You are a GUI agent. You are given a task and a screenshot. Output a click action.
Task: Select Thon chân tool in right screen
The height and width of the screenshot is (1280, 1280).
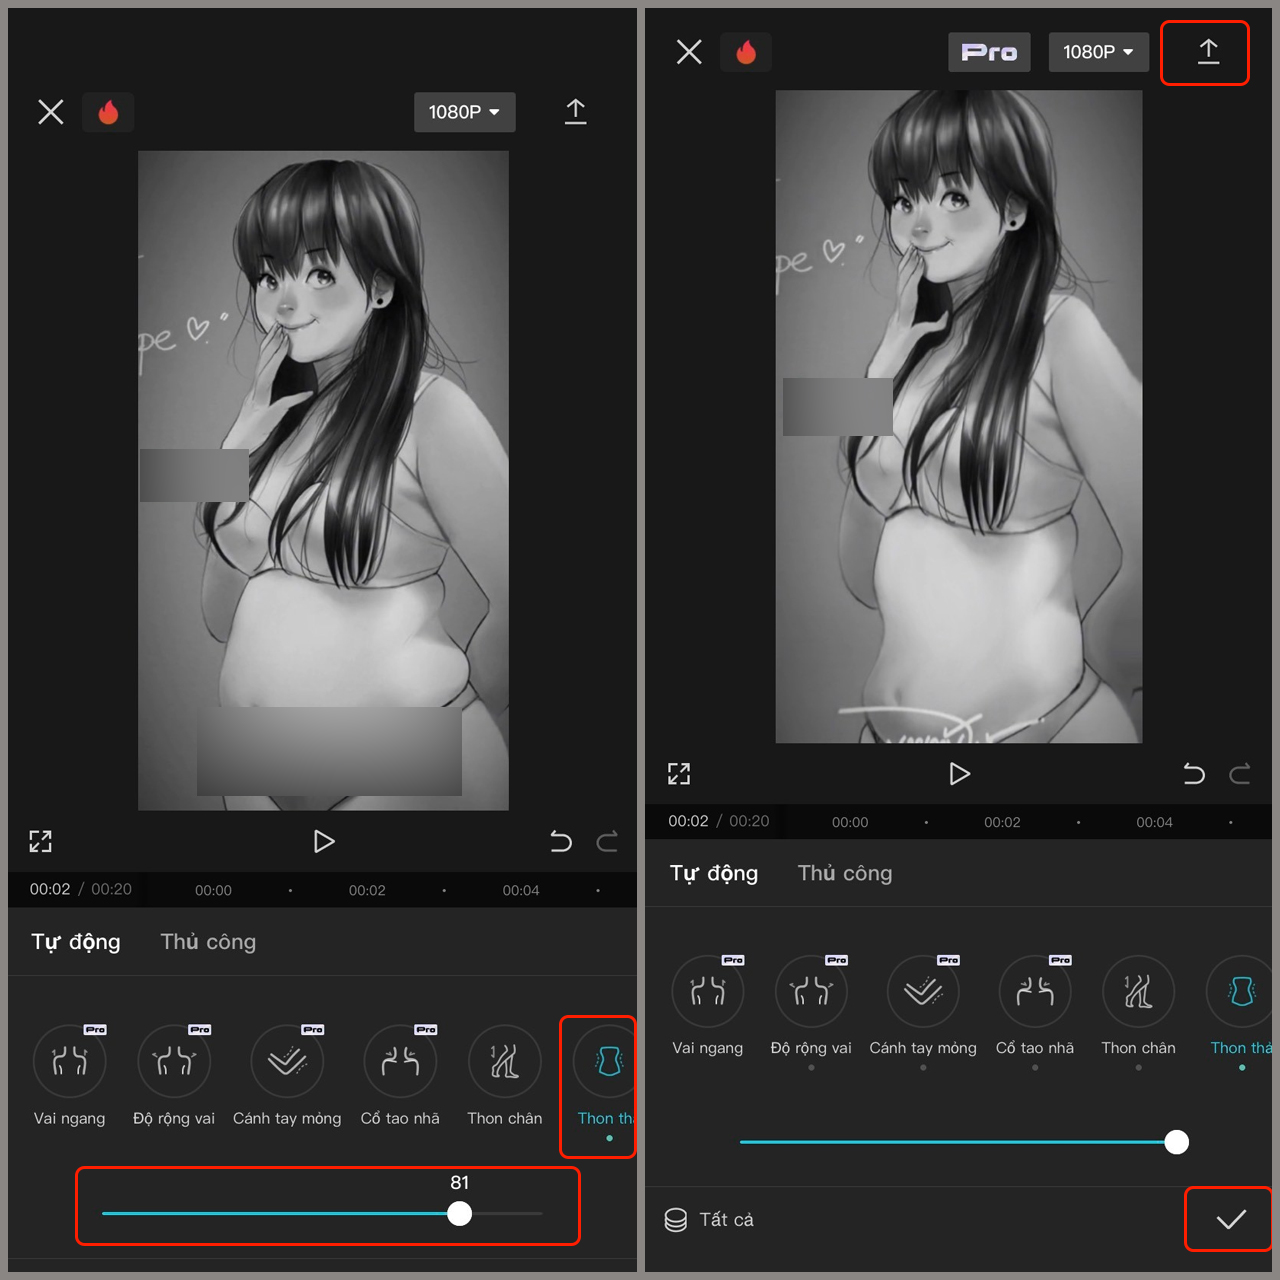pos(1138,1006)
